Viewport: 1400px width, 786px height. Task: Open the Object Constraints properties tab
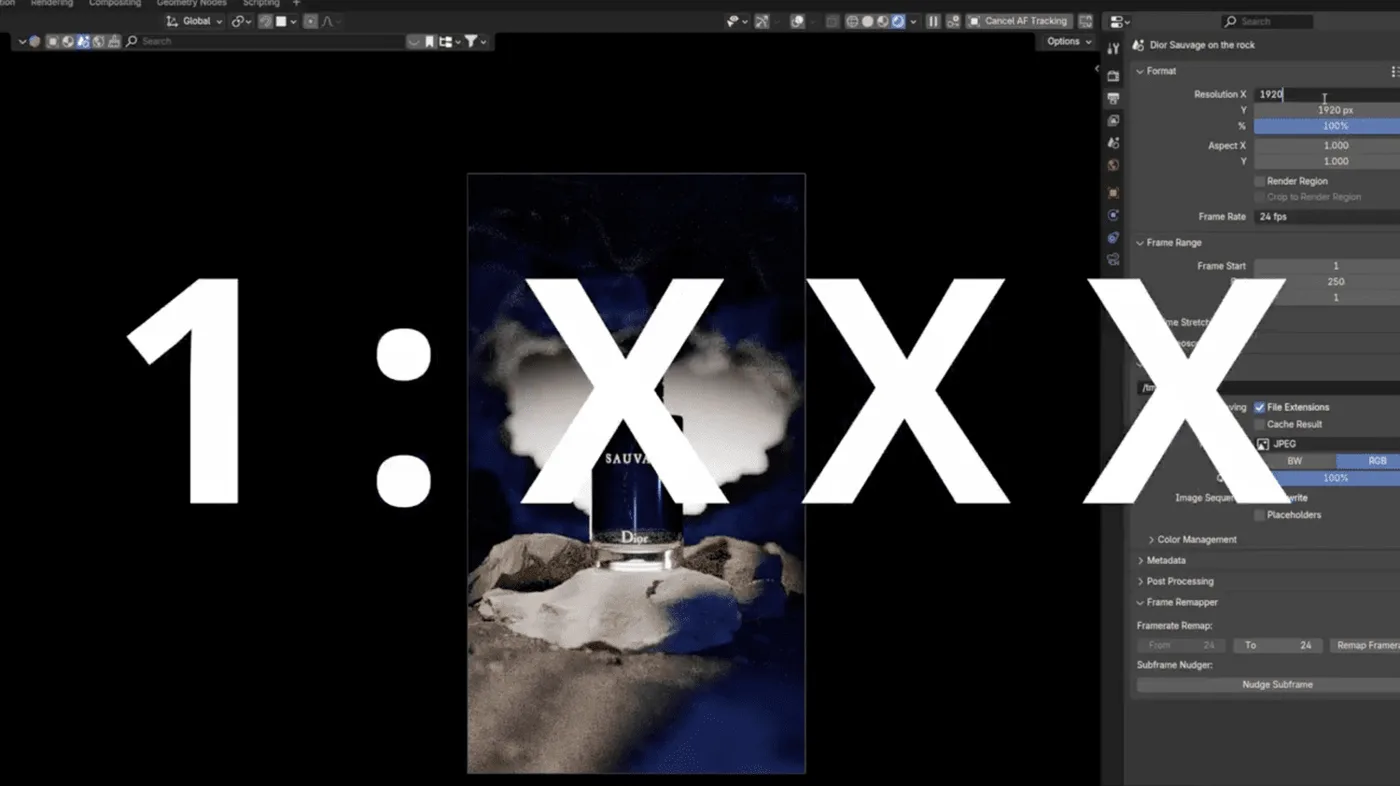1113,238
